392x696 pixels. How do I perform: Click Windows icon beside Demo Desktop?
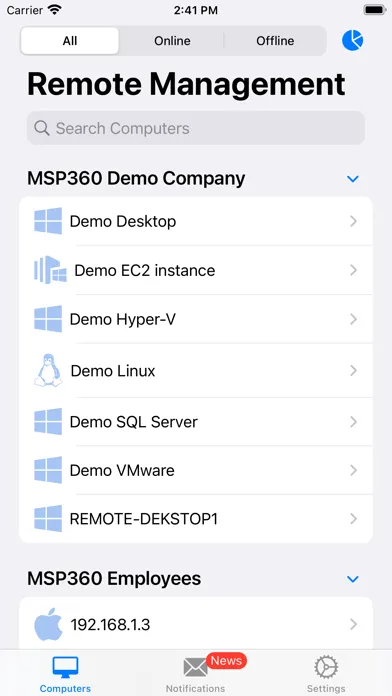48,221
